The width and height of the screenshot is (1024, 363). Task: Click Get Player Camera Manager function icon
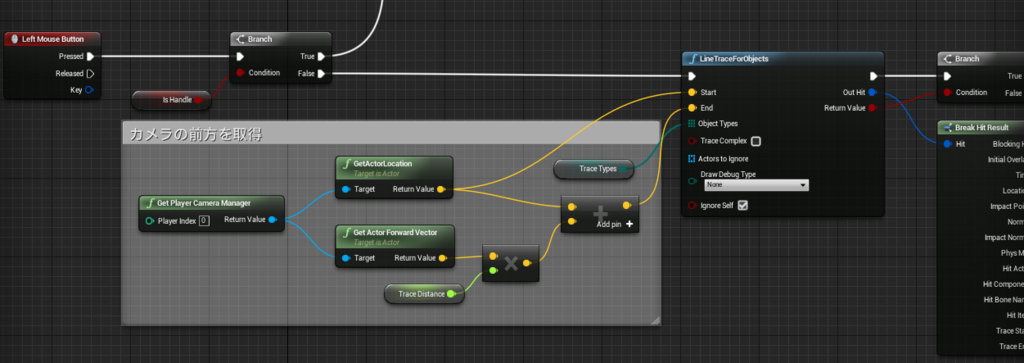(x=150, y=203)
